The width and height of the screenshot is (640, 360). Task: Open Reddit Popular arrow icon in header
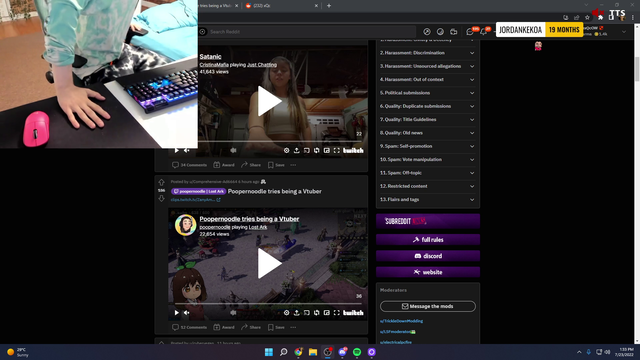(427, 31)
